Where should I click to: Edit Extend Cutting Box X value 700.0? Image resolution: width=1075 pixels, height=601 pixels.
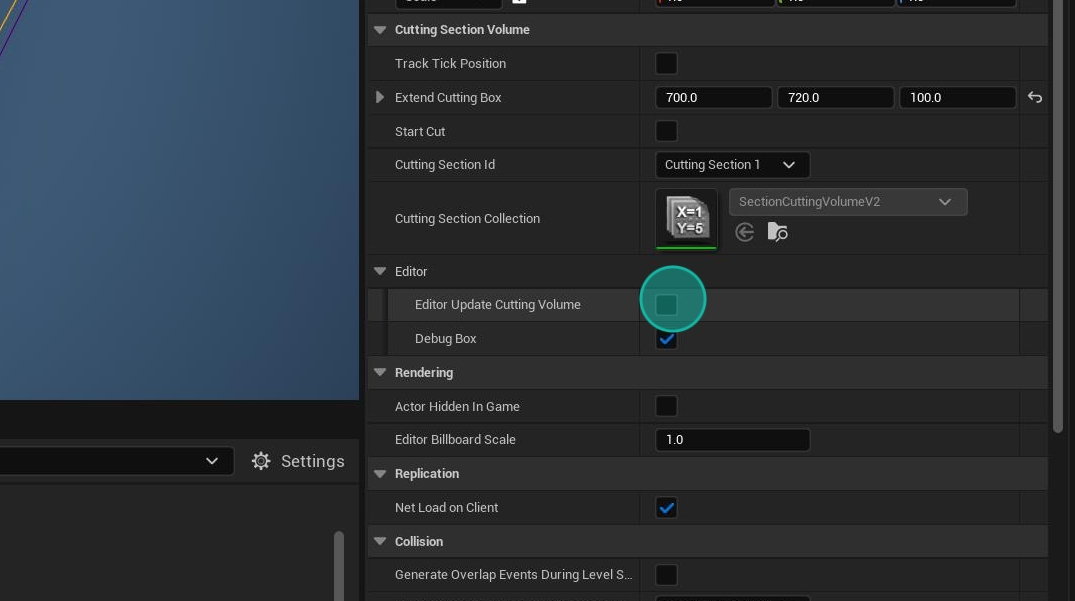coord(714,97)
